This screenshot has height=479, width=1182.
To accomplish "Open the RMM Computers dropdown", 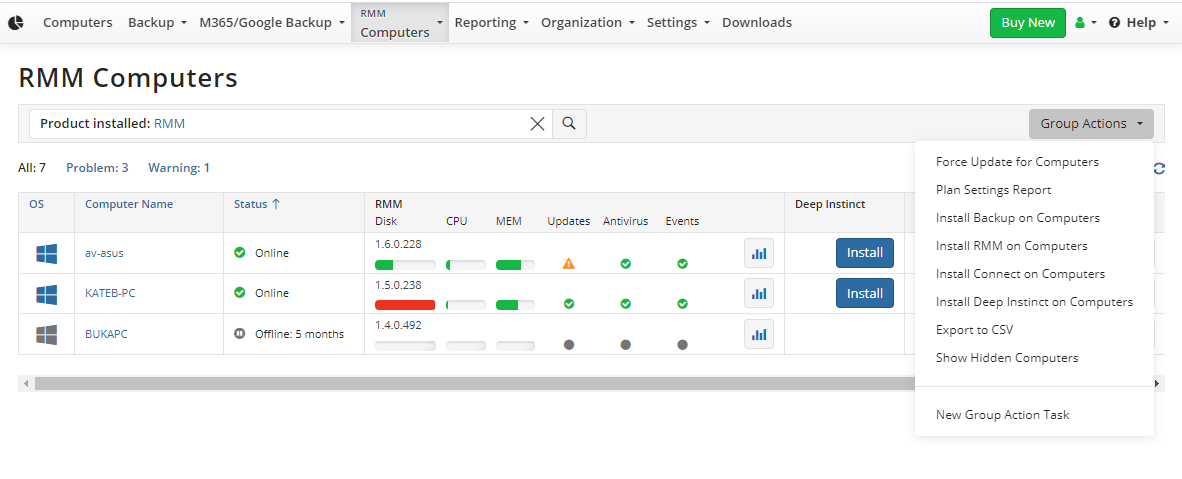I will (400, 23).
